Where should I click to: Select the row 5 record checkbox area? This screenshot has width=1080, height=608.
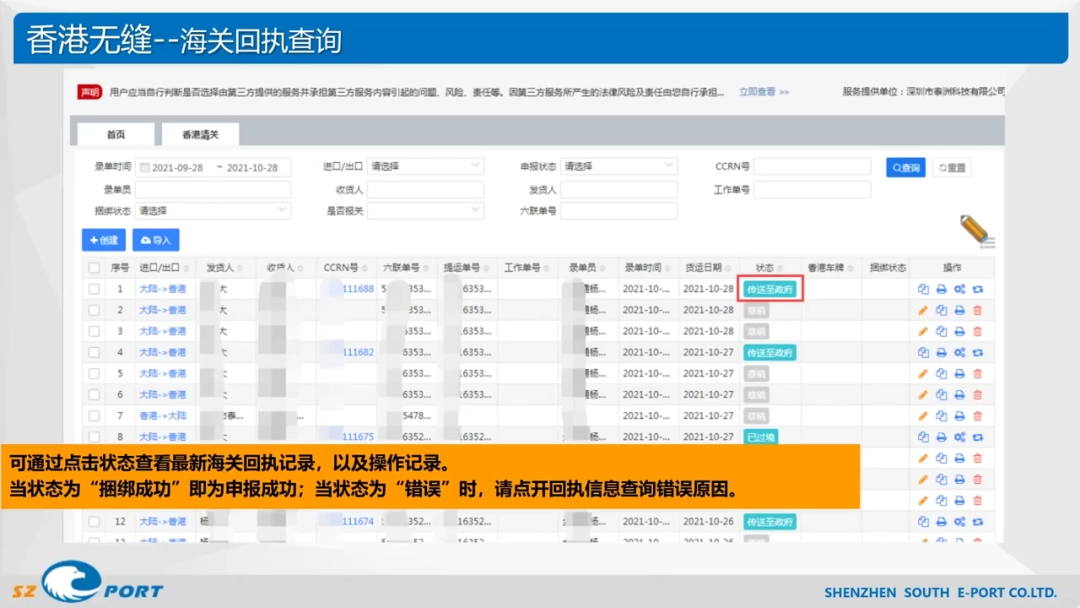coord(93,373)
